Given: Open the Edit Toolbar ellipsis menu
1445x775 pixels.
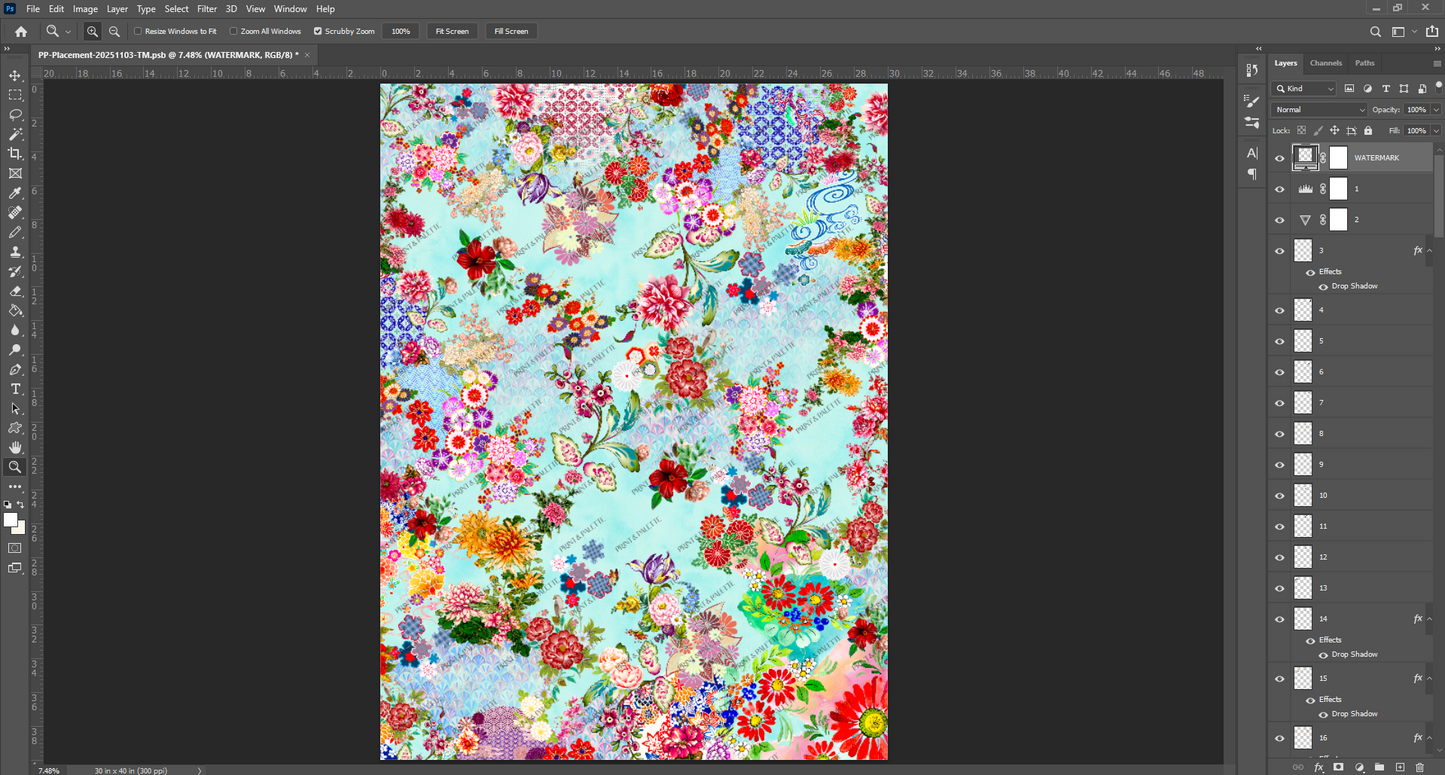Looking at the screenshot, I should (15, 486).
